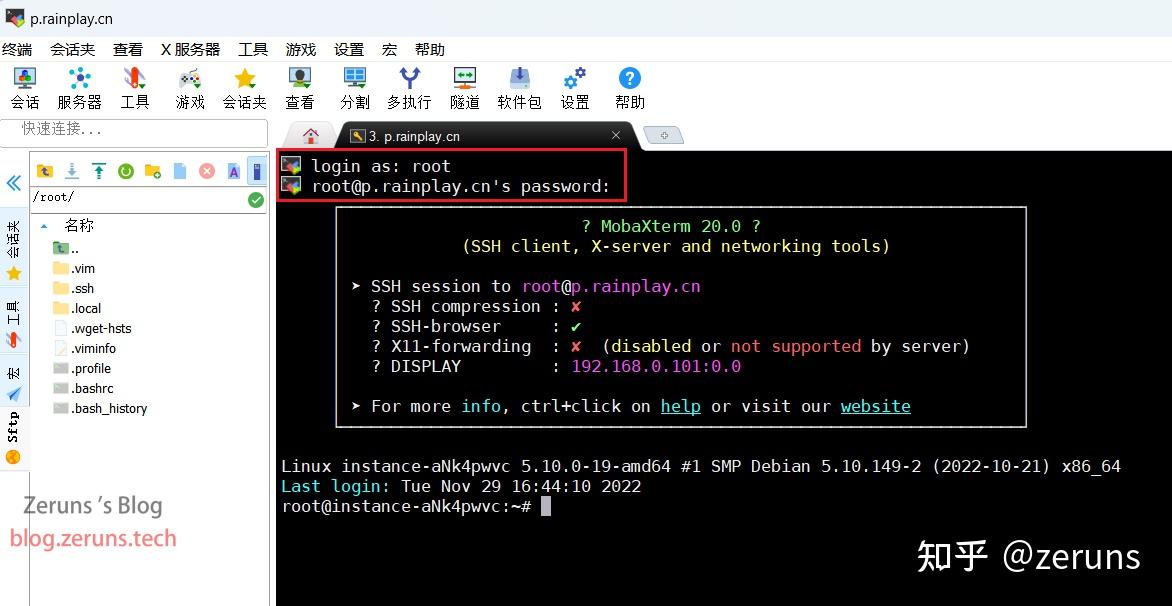
Task: Switch to the Sftp side tab
Action: [13, 438]
